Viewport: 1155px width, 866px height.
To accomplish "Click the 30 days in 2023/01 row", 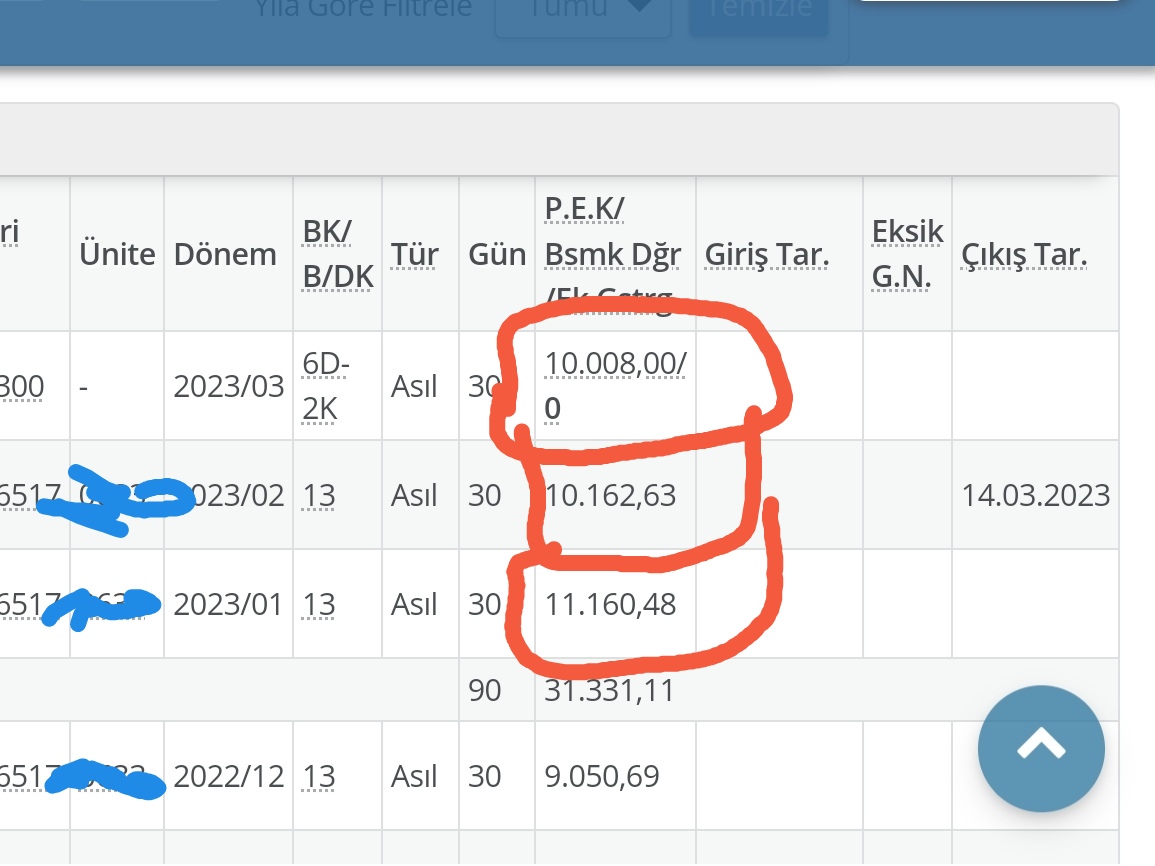I will [485, 605].
